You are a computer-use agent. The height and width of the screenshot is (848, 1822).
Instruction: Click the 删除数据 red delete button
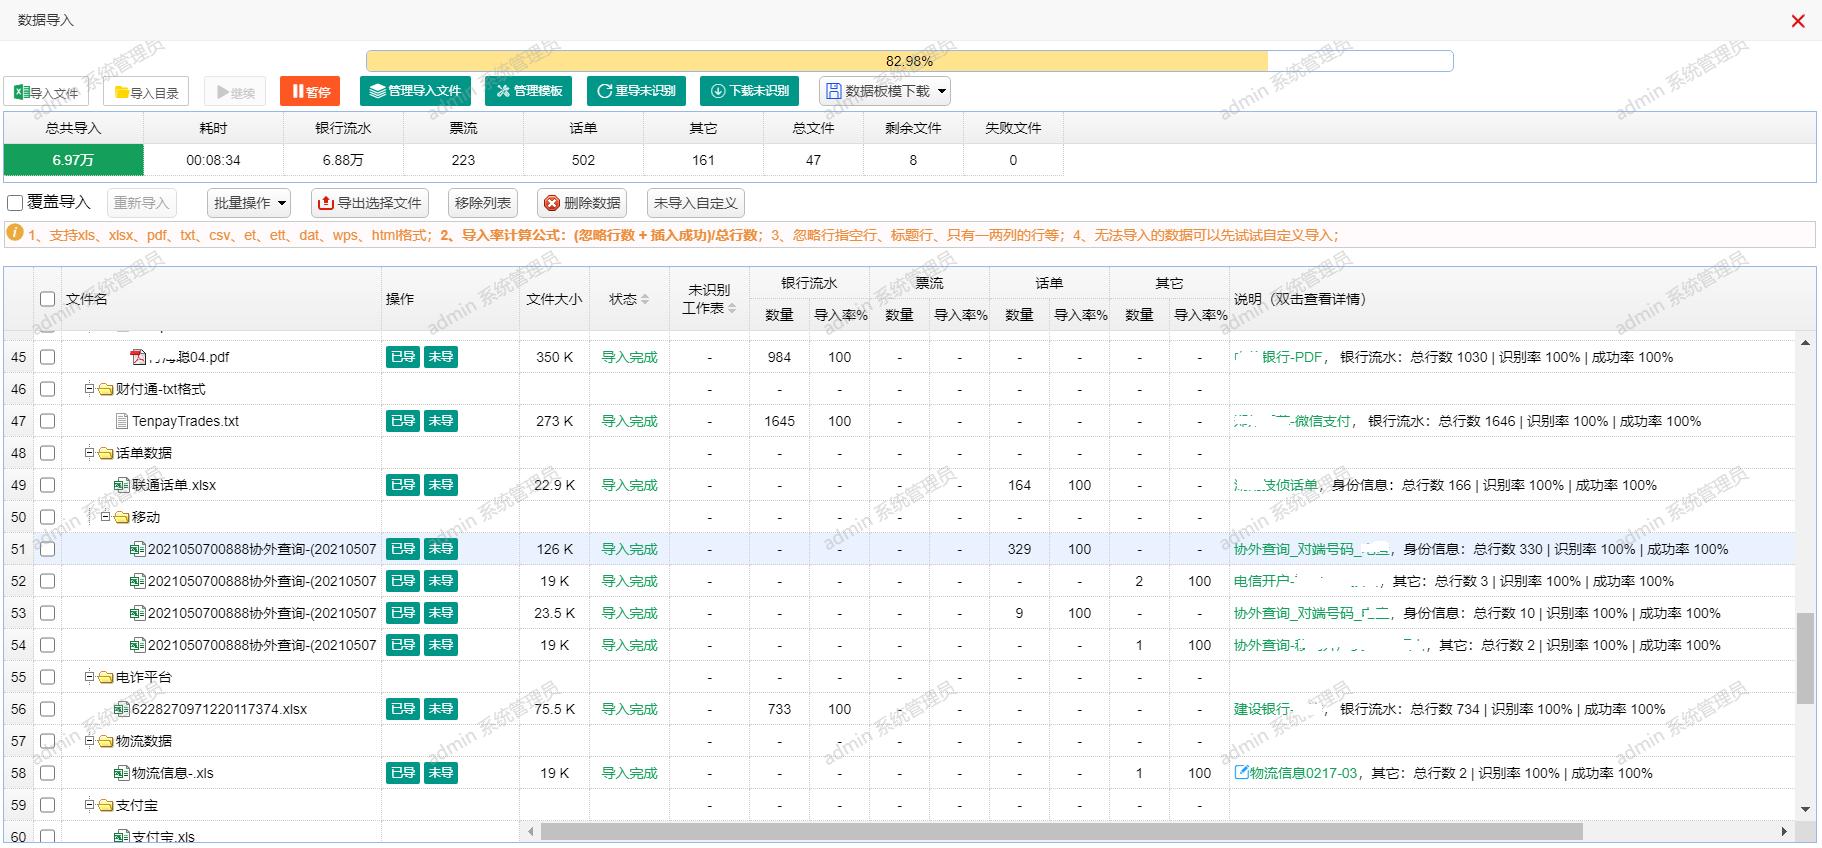coord(582,203)
